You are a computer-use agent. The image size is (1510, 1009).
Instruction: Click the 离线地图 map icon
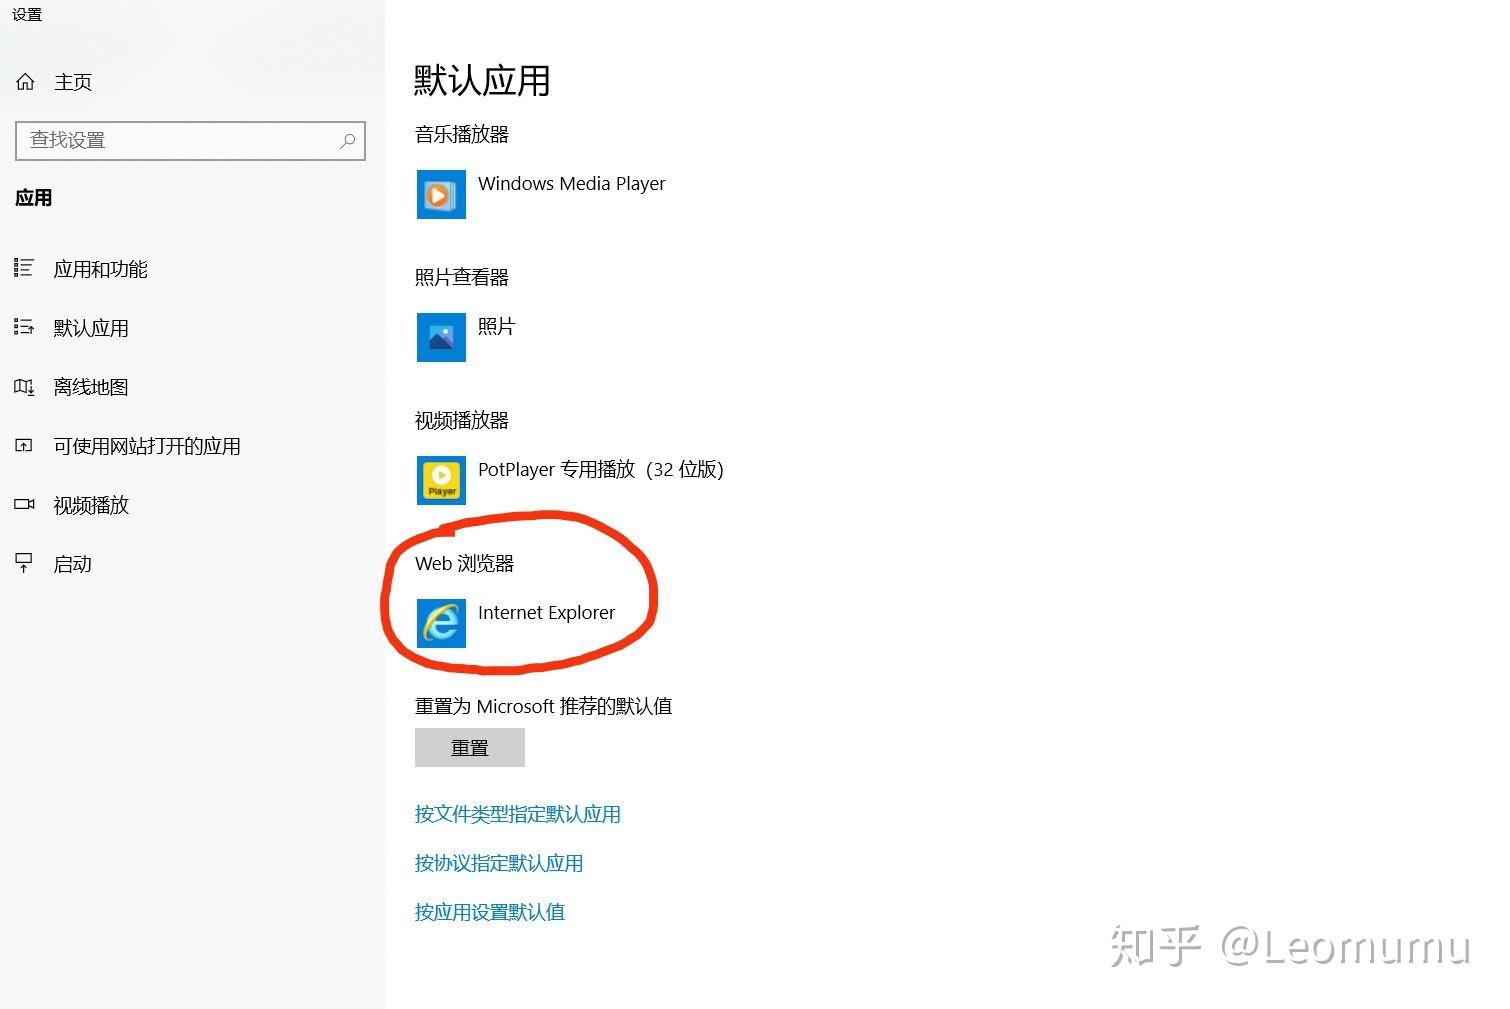click(24, 386)
